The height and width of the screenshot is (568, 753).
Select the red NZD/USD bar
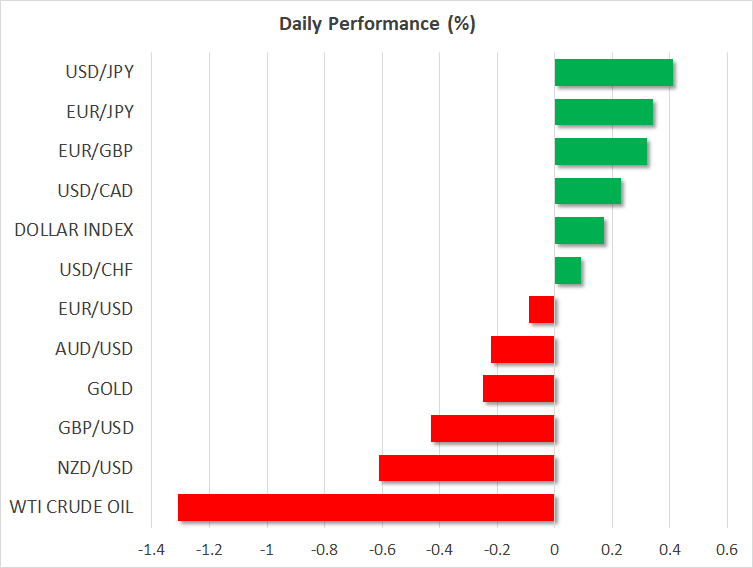coord(466,468)
